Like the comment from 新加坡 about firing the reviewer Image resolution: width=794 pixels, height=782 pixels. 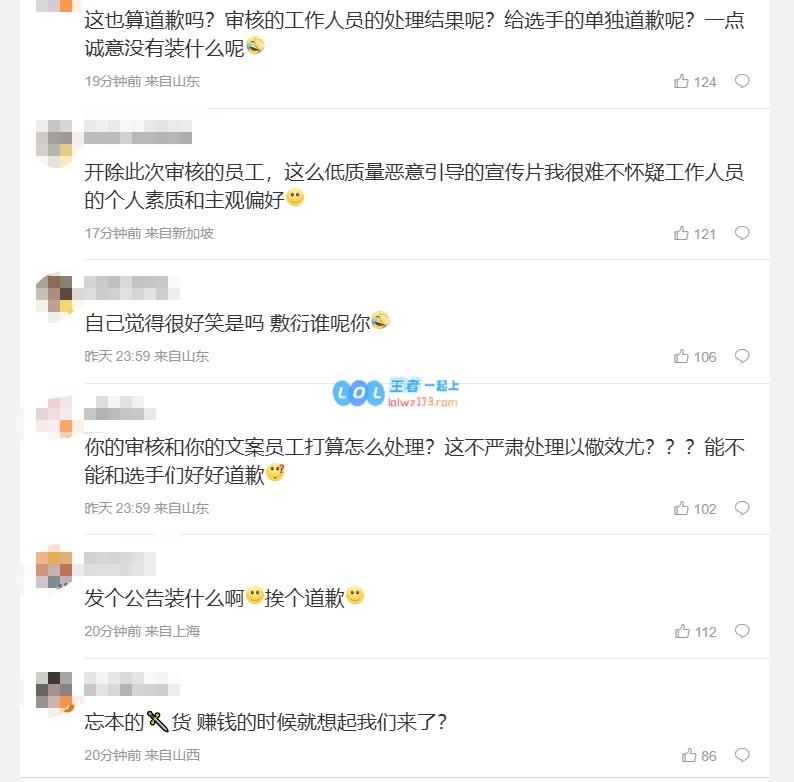[682, 234]
